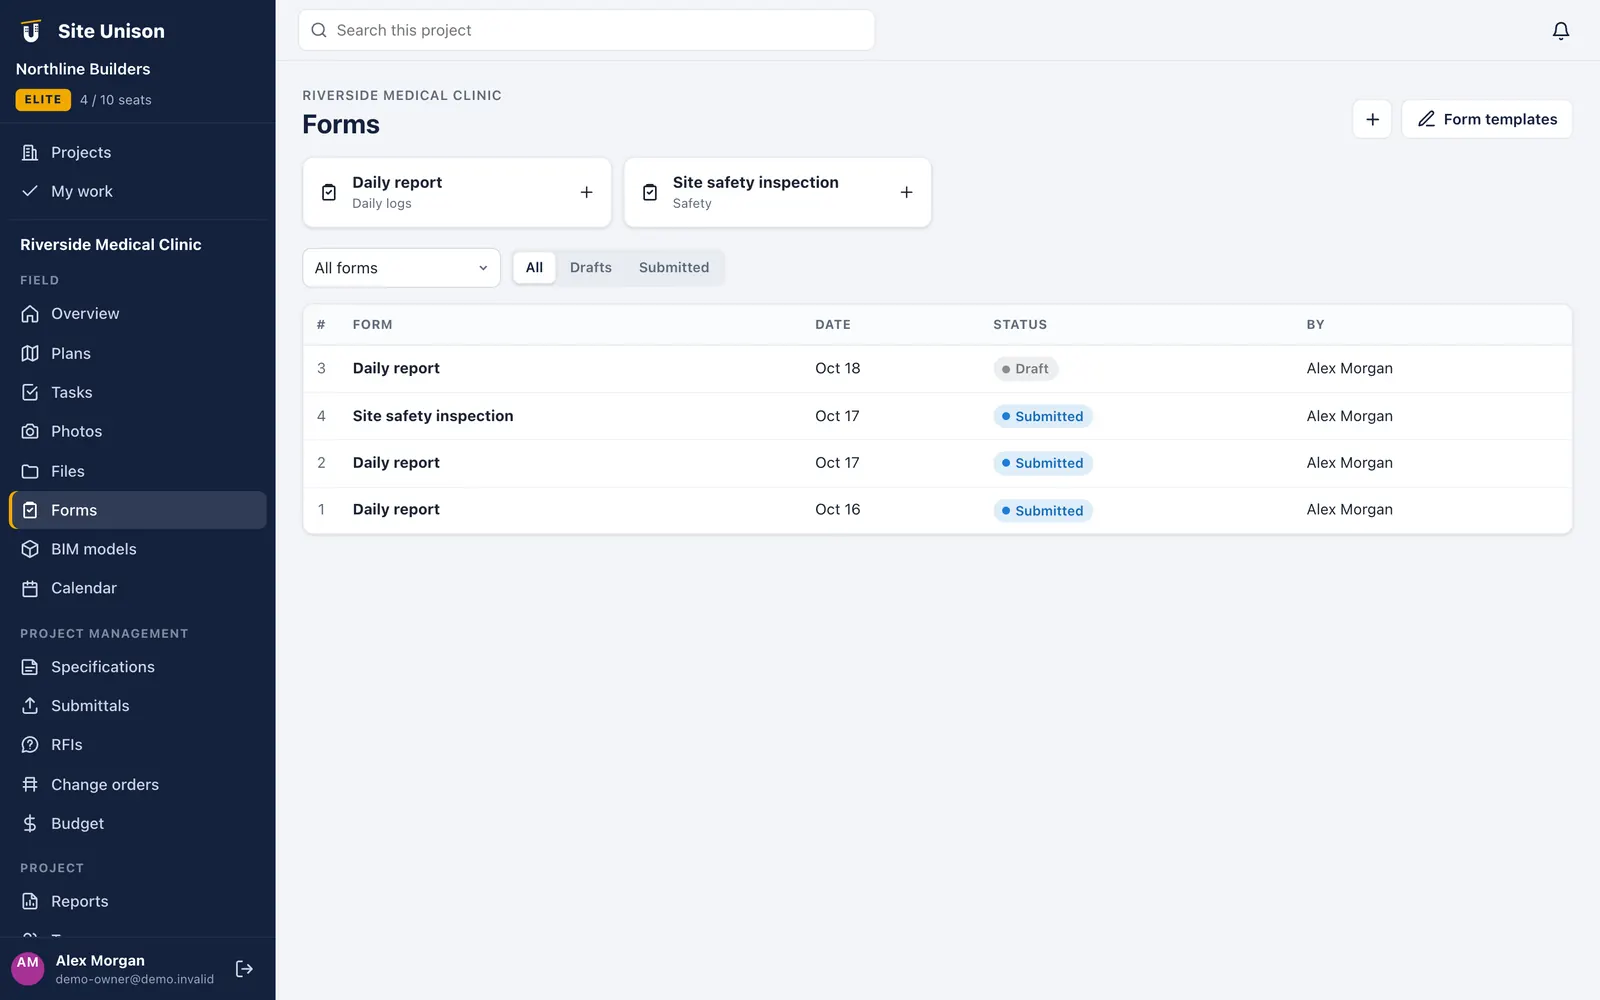Open the Site safety inspection row
The height and width of the screenshot is (1000, 1600).
pyautogui.click(x=937, y=416)
